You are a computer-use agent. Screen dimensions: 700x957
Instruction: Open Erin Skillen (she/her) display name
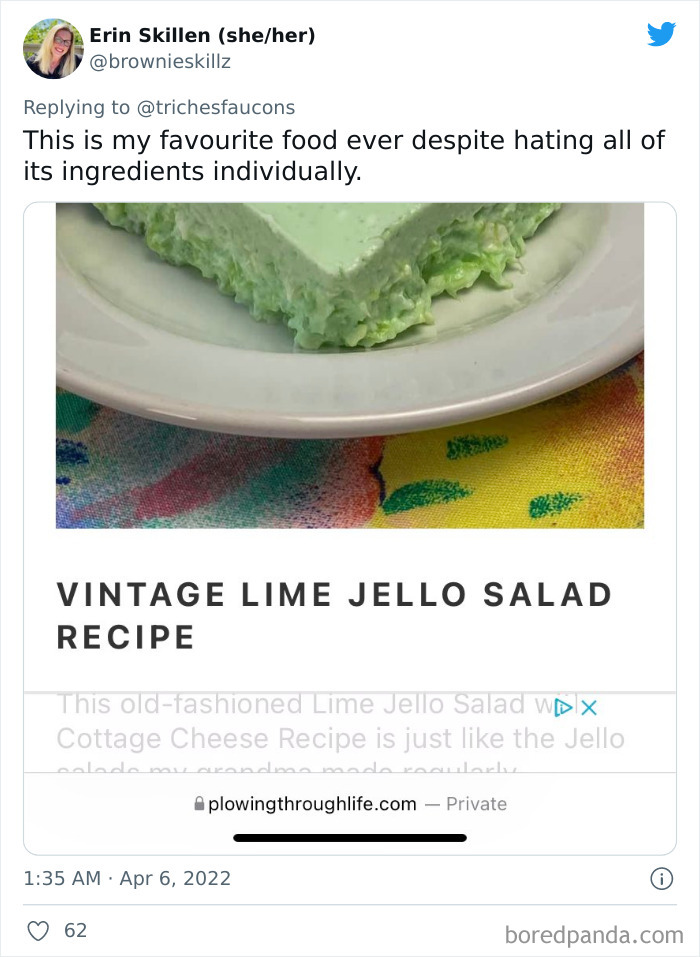(203, 35)
